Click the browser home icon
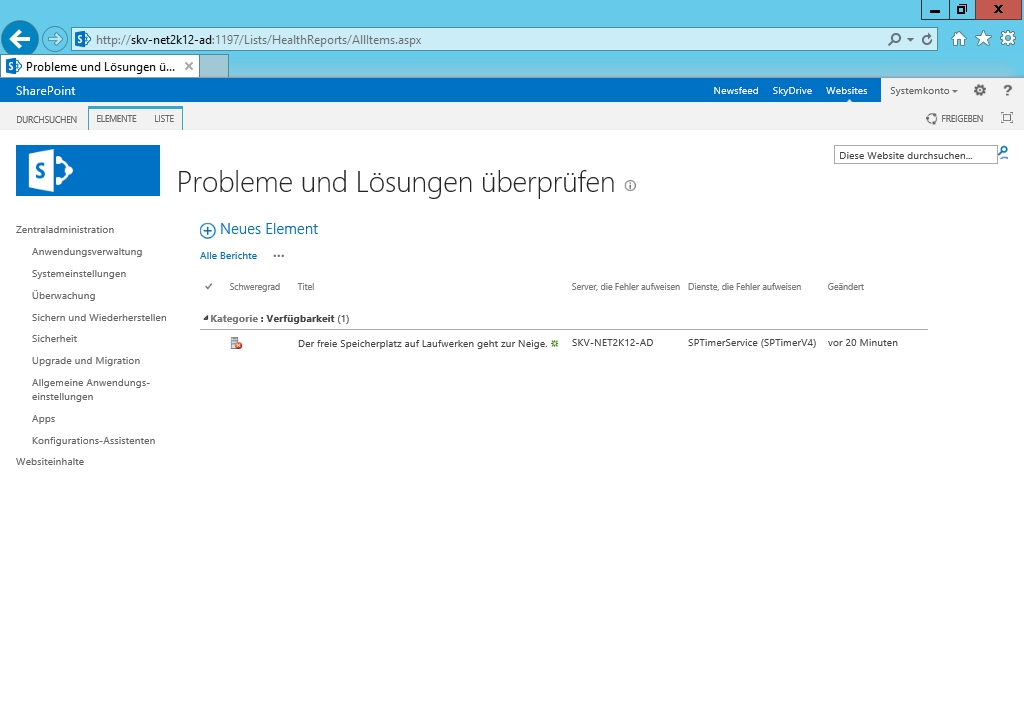 point(959,39)
